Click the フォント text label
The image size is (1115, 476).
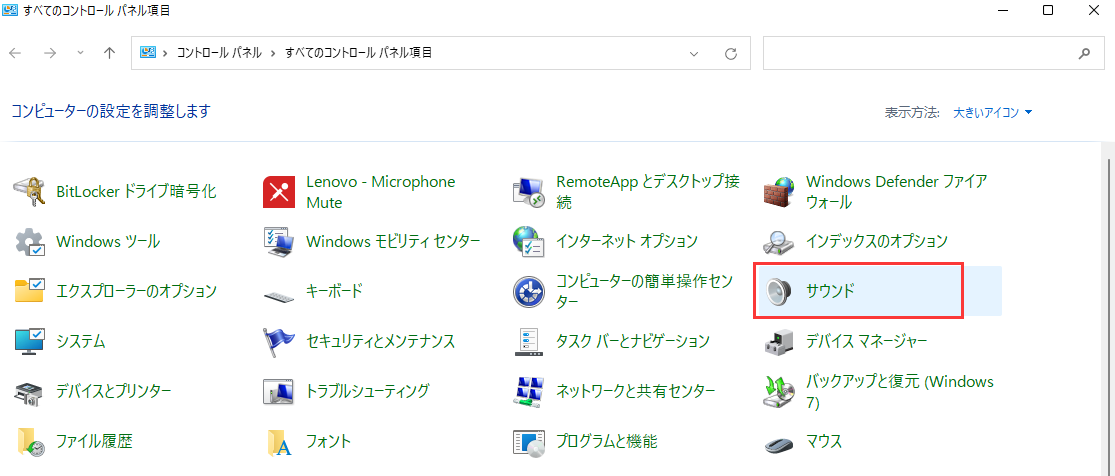(x=329, y=441)
